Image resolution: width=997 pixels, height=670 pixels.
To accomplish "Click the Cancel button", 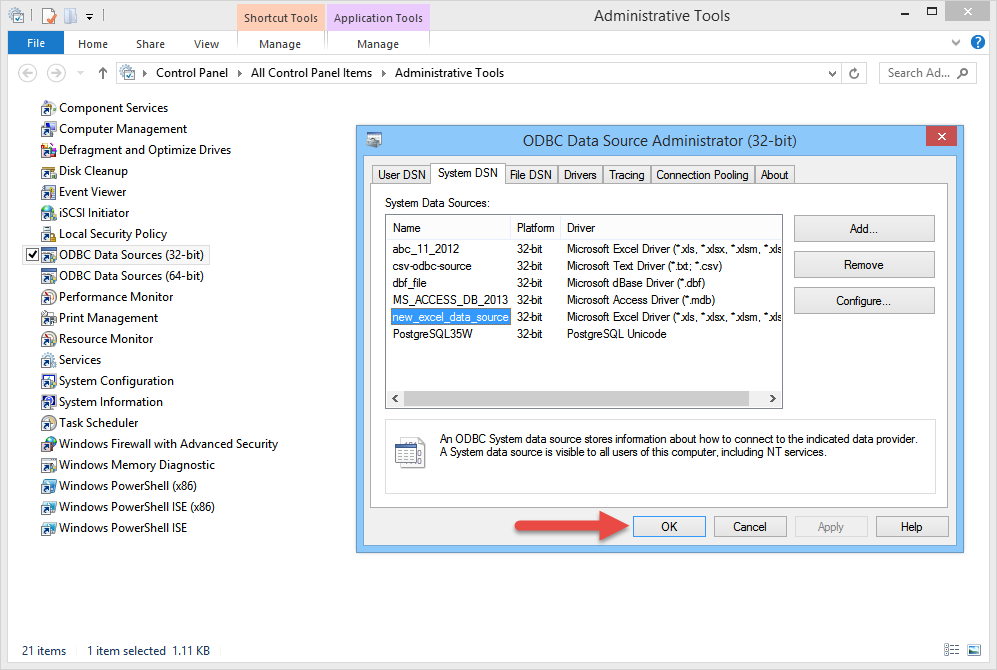I will (750, 526).
